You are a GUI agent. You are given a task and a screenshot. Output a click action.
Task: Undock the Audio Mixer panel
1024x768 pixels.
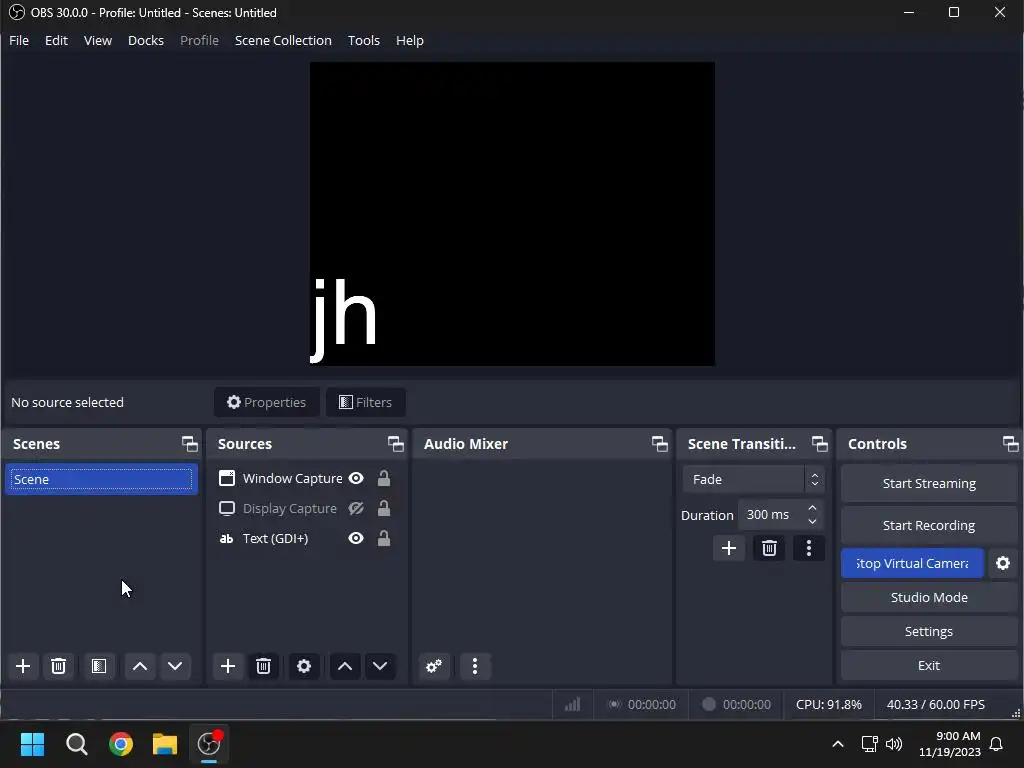point(660,444)
